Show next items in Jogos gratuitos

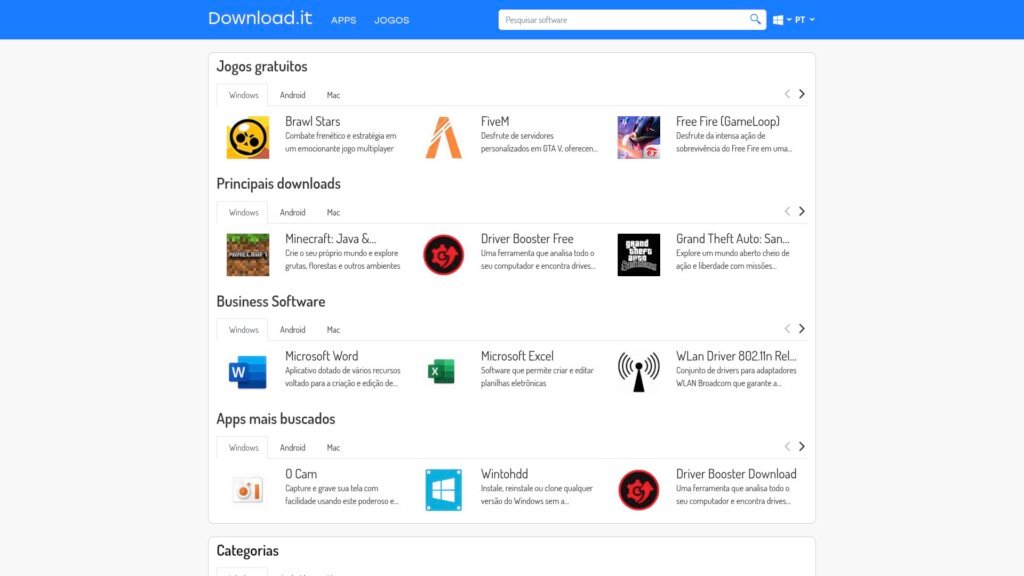802,94
